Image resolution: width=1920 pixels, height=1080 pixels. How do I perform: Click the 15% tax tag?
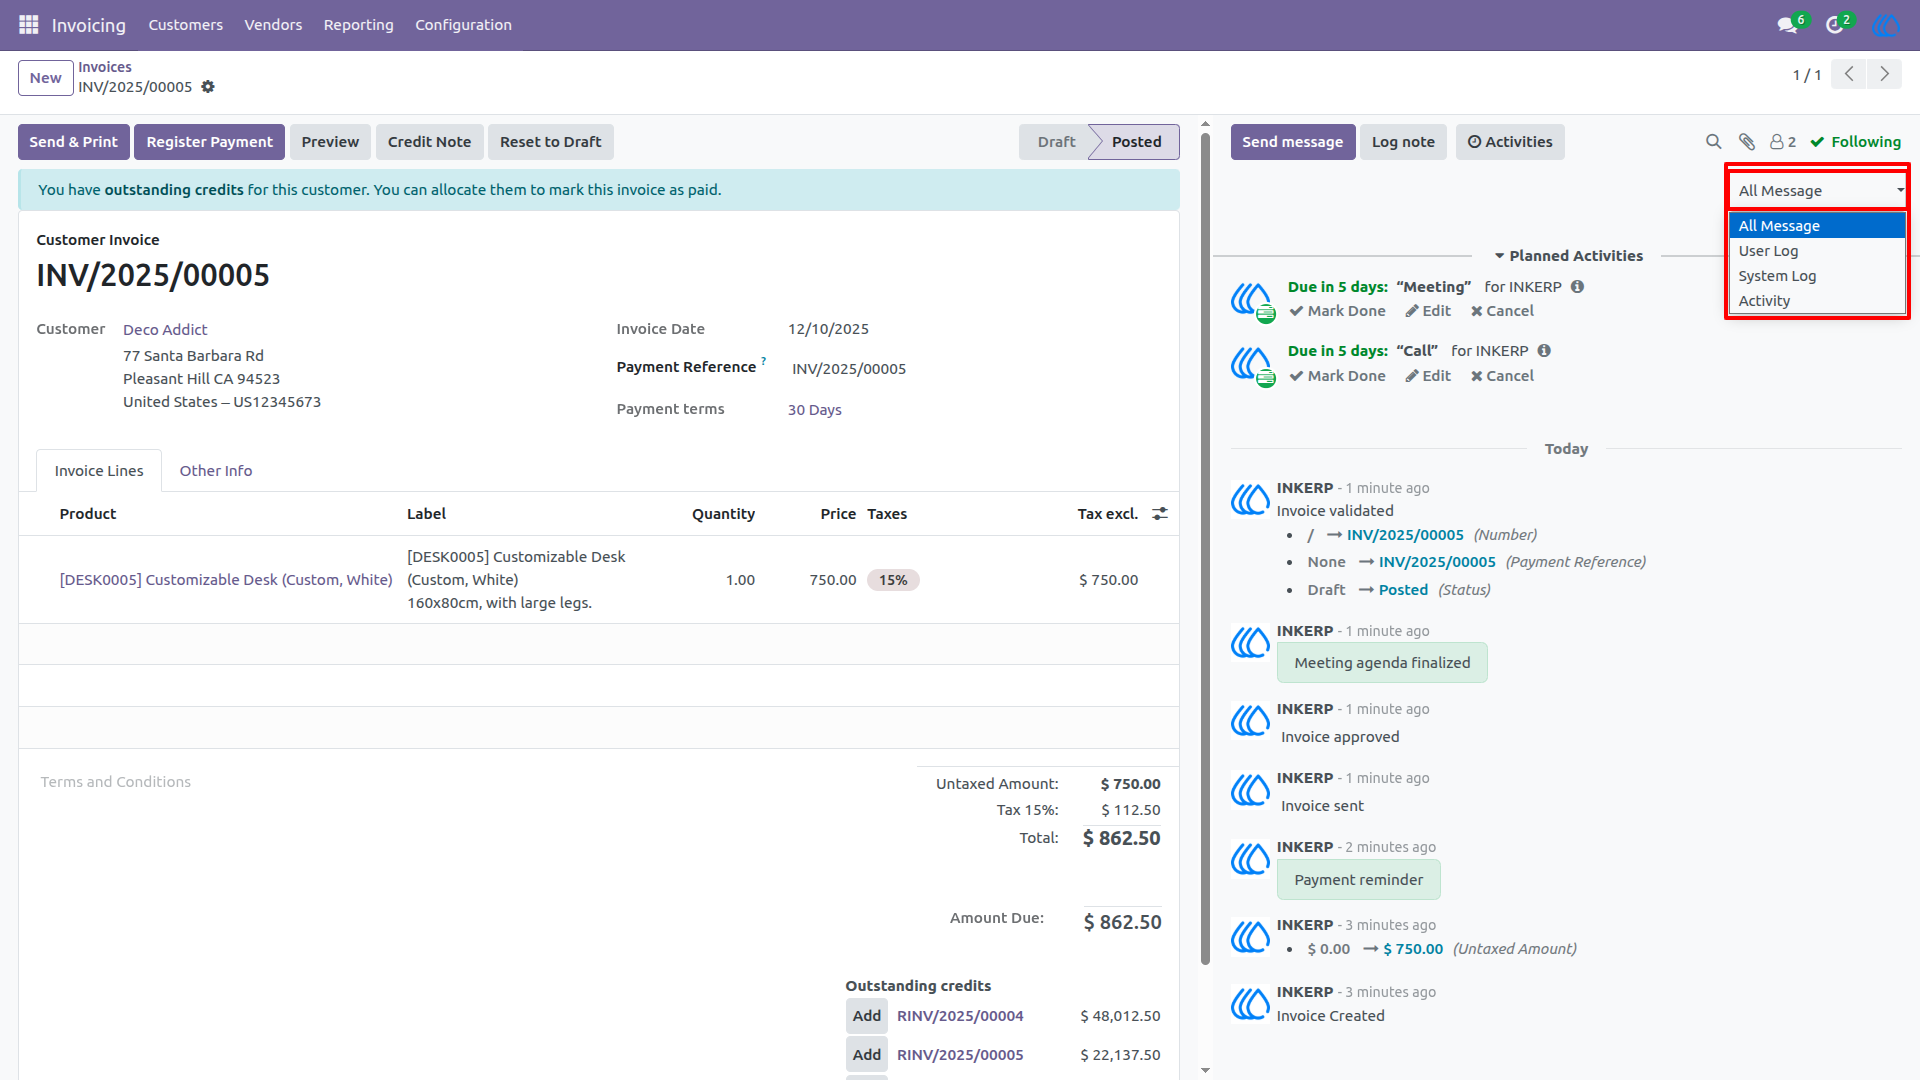click(x=893, y=580)
